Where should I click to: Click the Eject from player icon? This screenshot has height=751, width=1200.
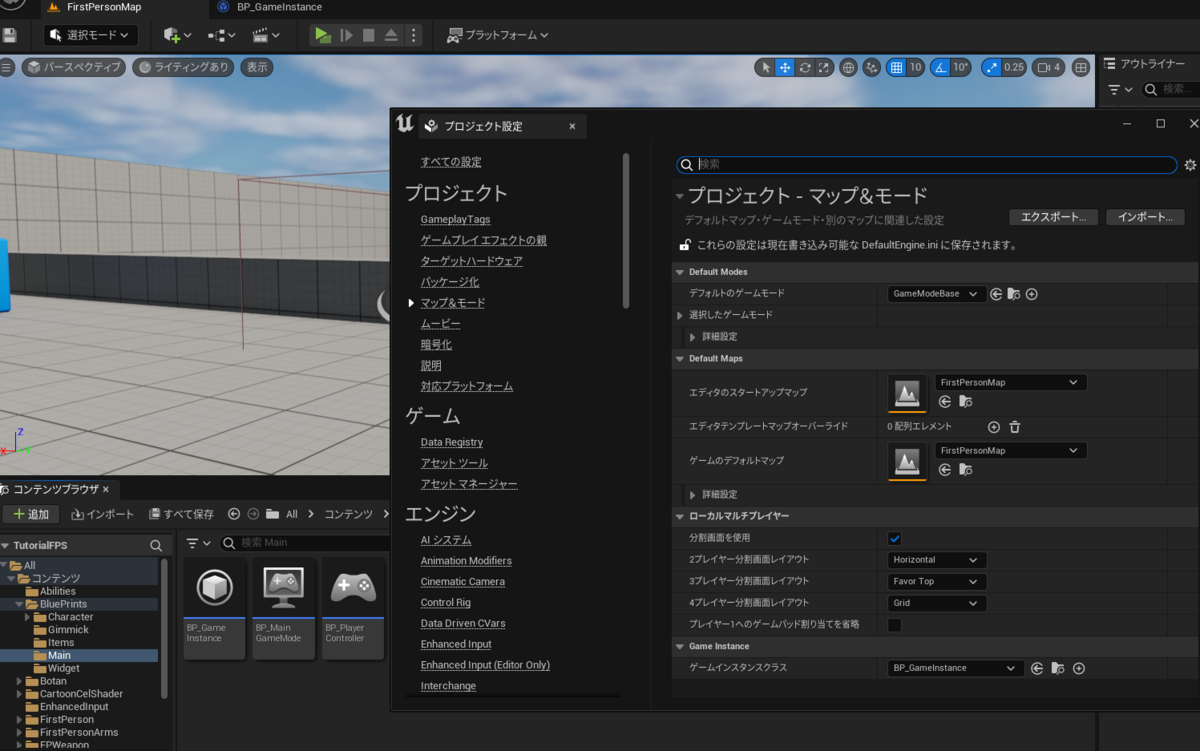pos(391,35)
